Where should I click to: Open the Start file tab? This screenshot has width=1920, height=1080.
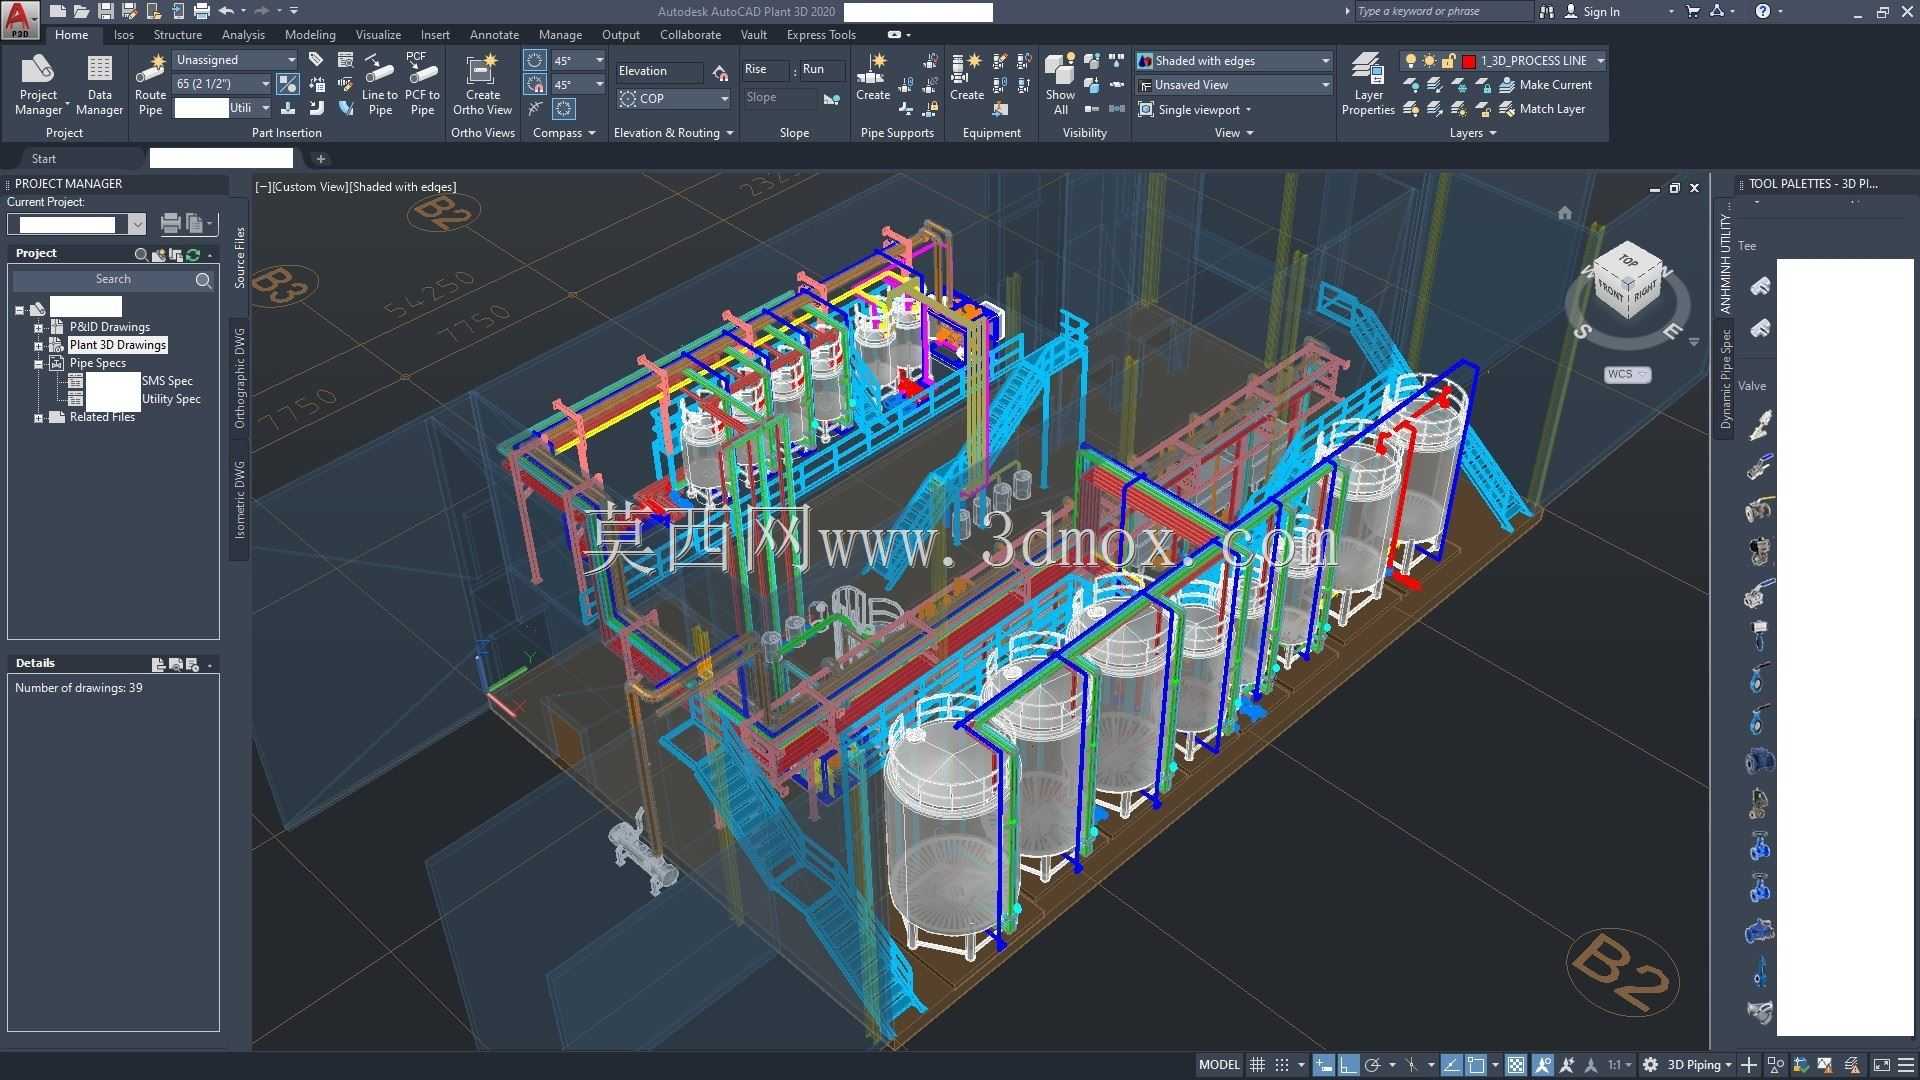point(44,159)
